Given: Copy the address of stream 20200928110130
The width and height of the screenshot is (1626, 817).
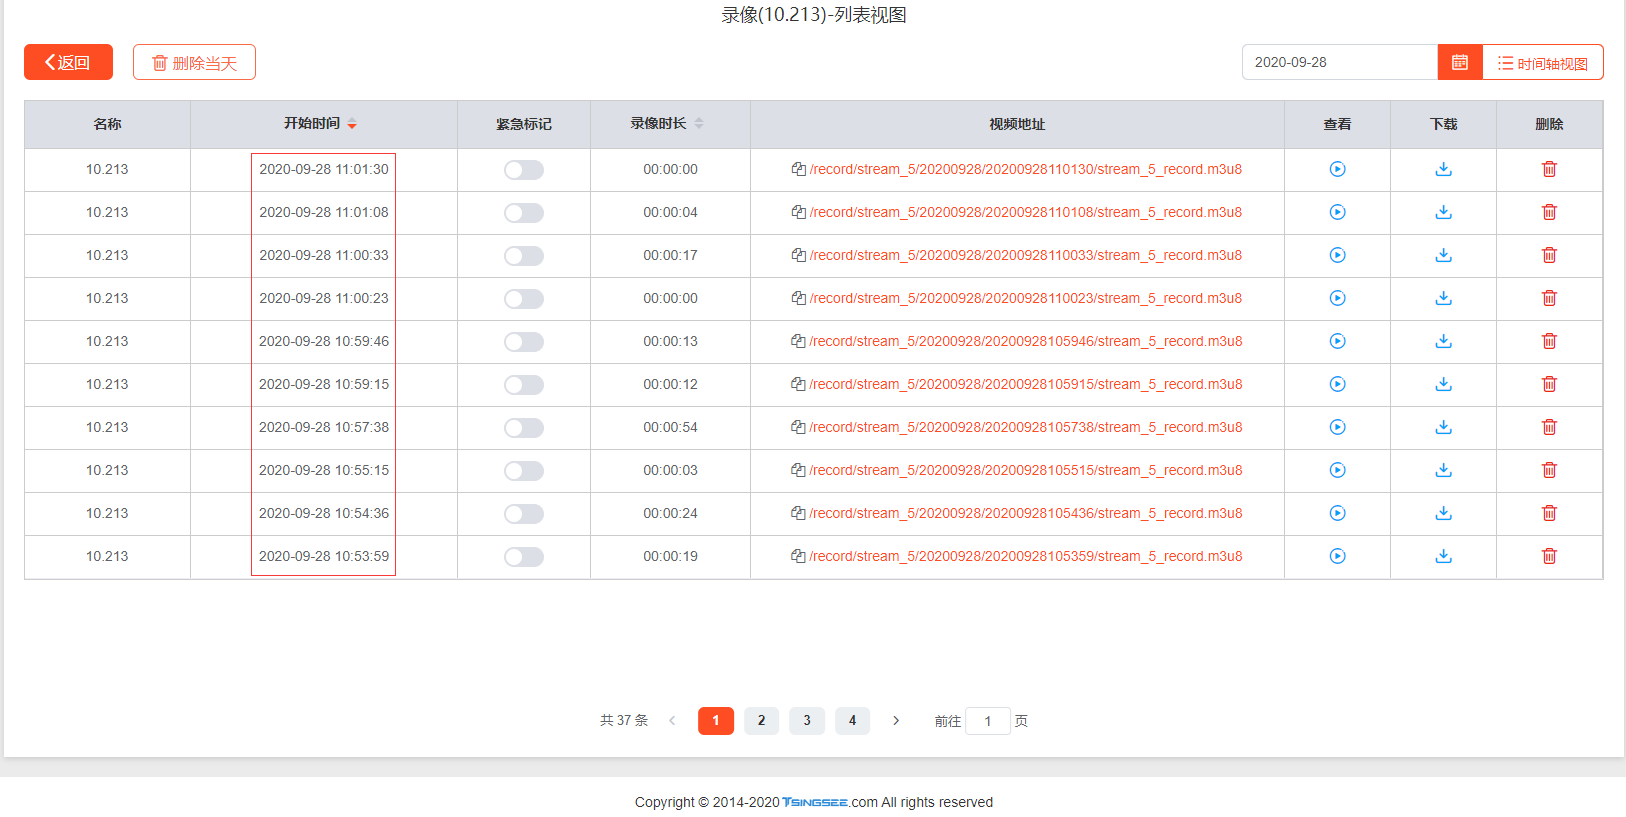Looking at the screenshot, I should click(x=798, y=169).
